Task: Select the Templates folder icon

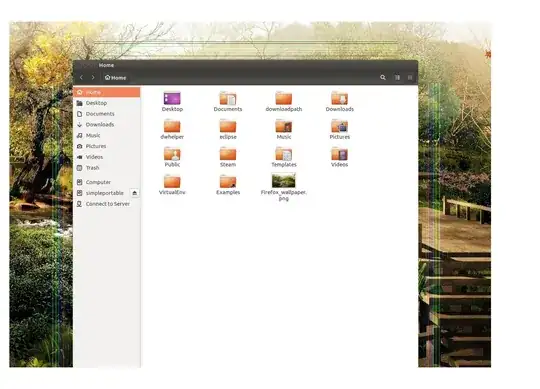Action: [283, 154]
